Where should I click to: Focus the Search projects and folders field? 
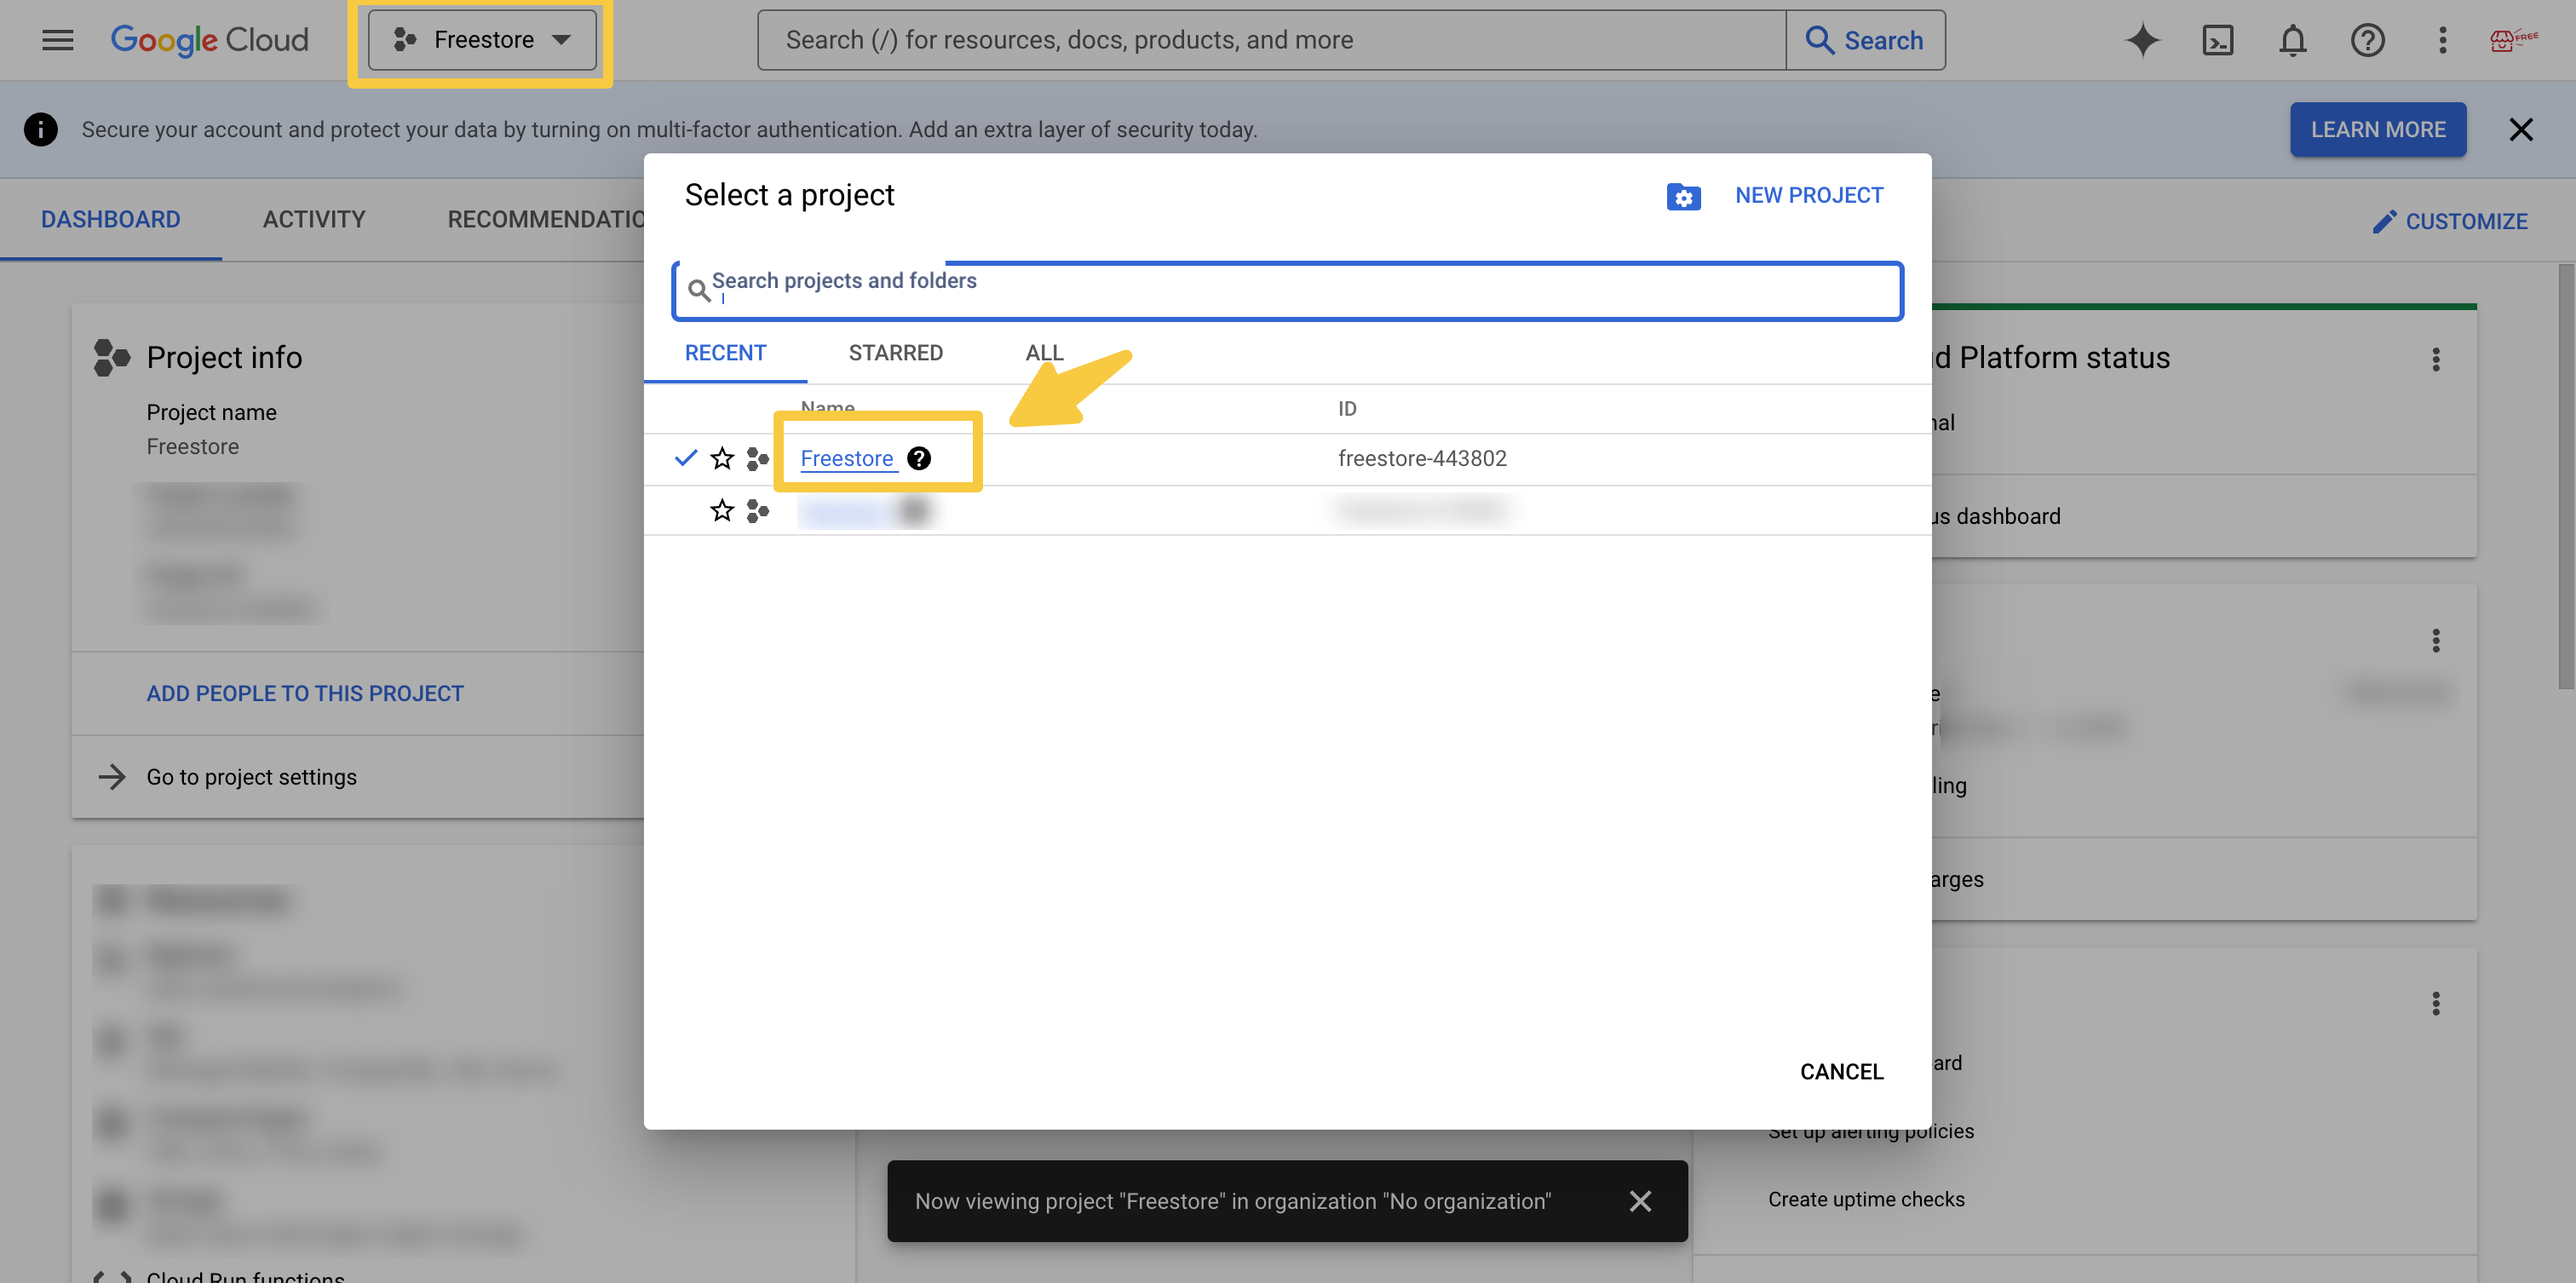pyautogui.click(x=1287, y=291)
